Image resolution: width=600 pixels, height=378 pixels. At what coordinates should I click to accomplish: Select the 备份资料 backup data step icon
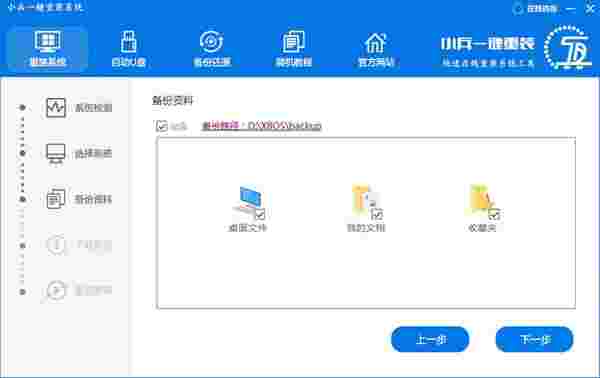coord(56,199)
